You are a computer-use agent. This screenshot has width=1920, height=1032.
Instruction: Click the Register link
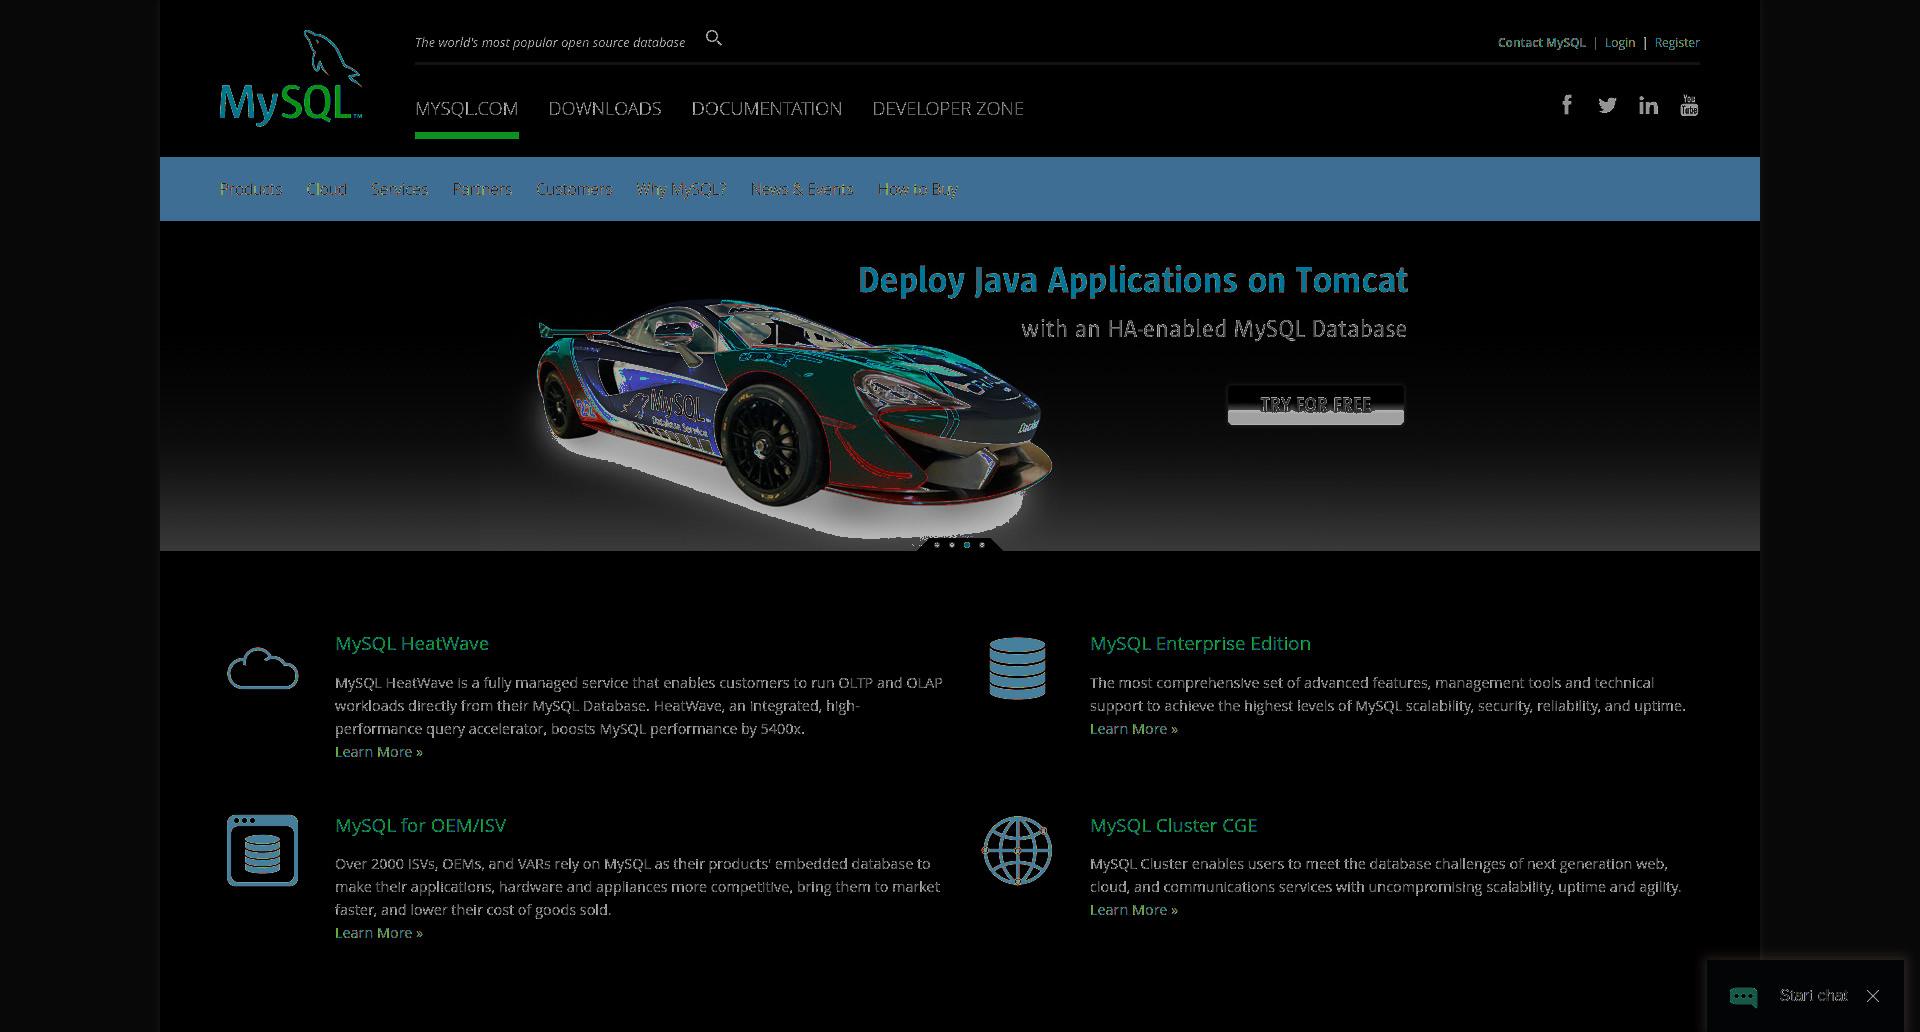point(1677,42)
